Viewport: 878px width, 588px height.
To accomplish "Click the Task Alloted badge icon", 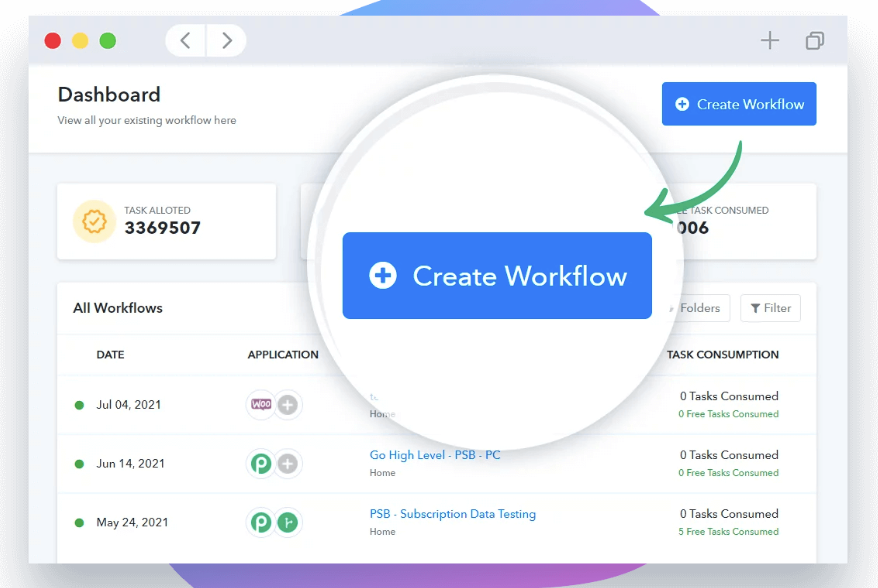I will pos(94,221).
